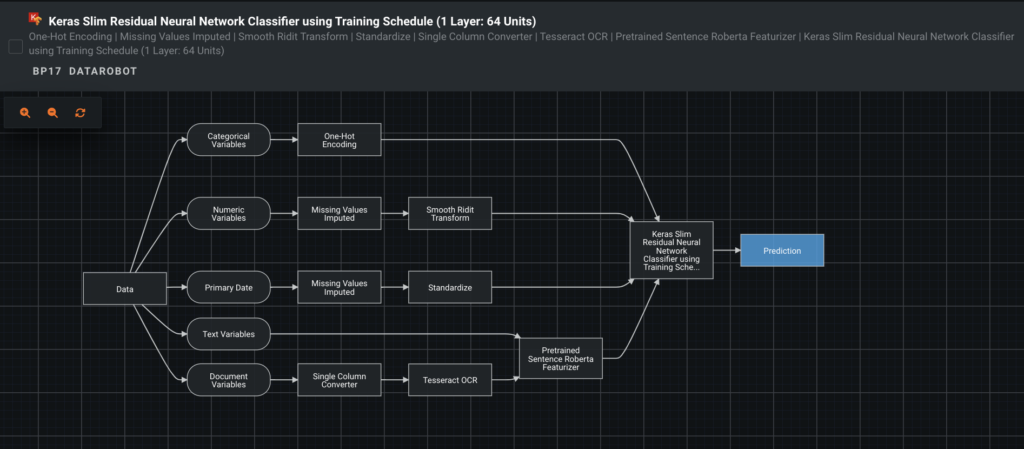Click Missing Values Imputed after Primary Date
Image resolution: width=1024 pixels, height=449 pixels.
[340, 287]
